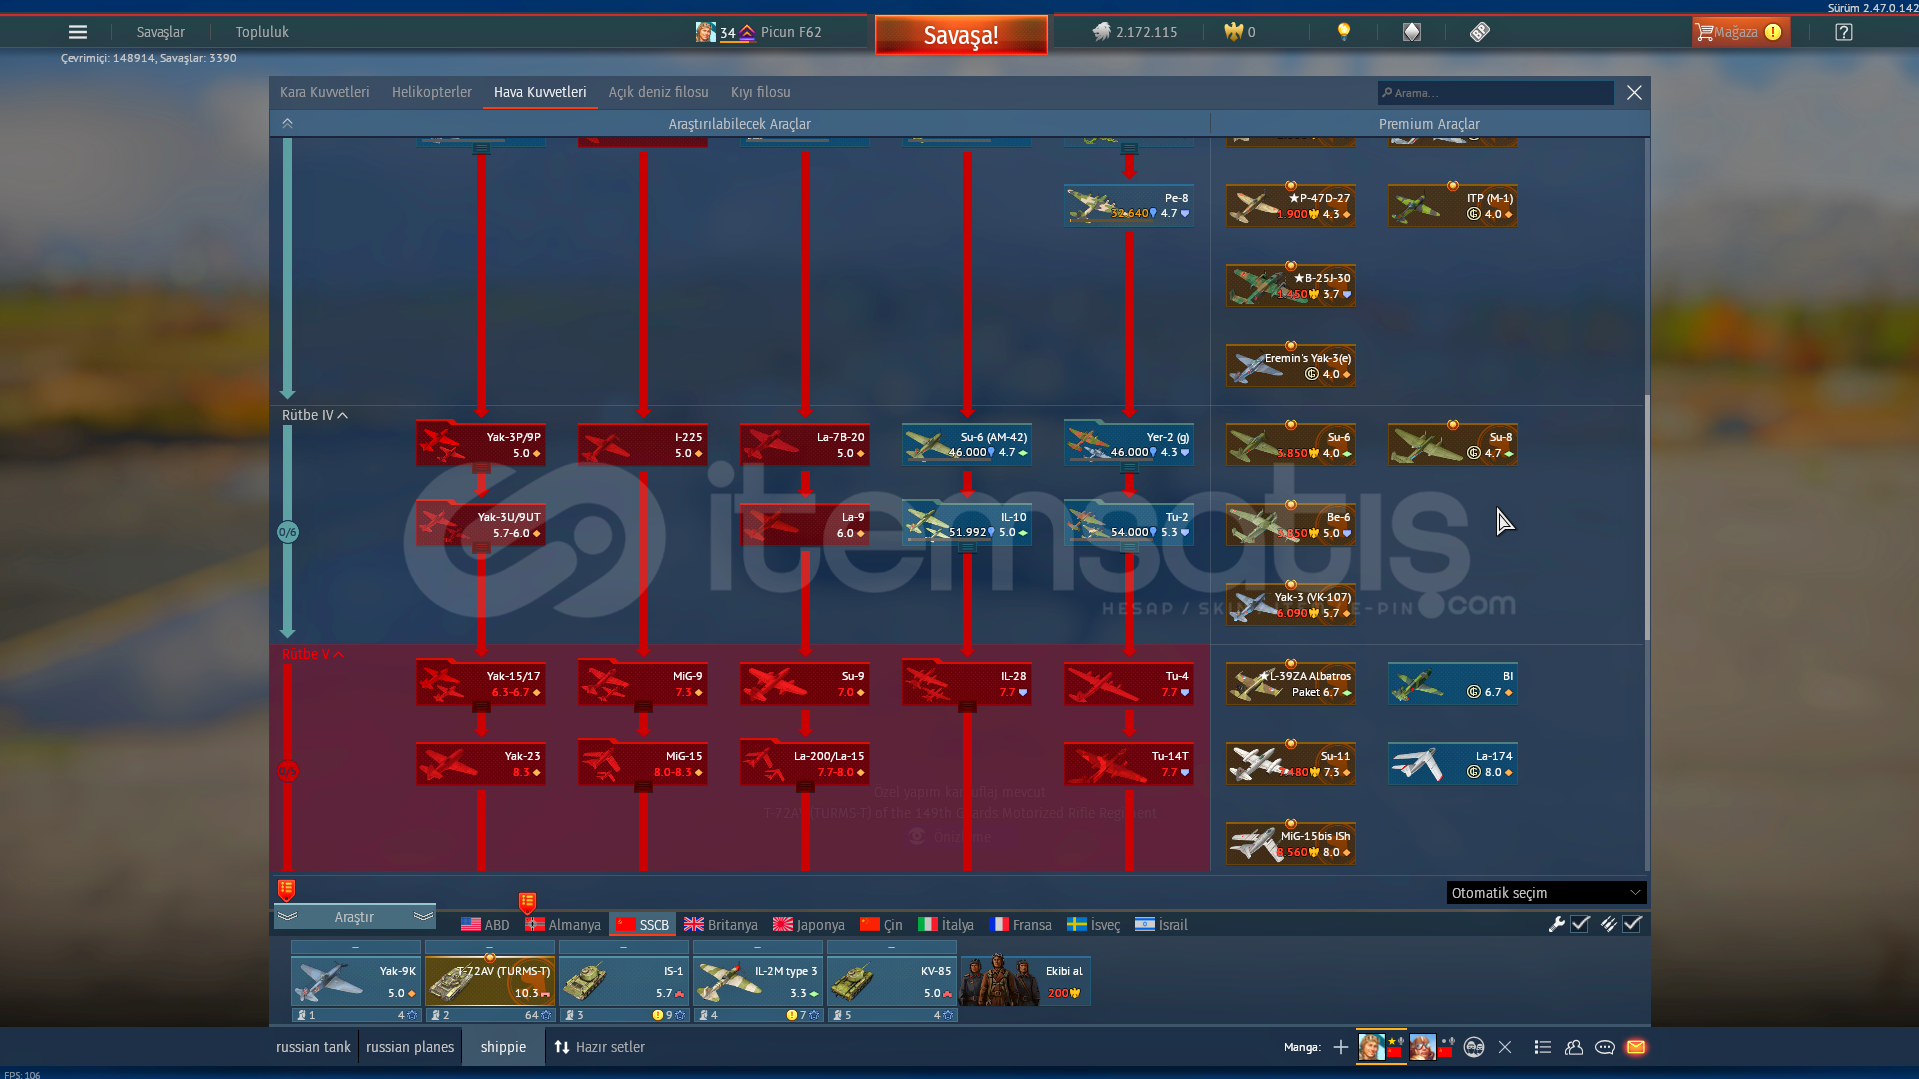Toggle the auto-refill ammo checkbox

[1632, 924]
